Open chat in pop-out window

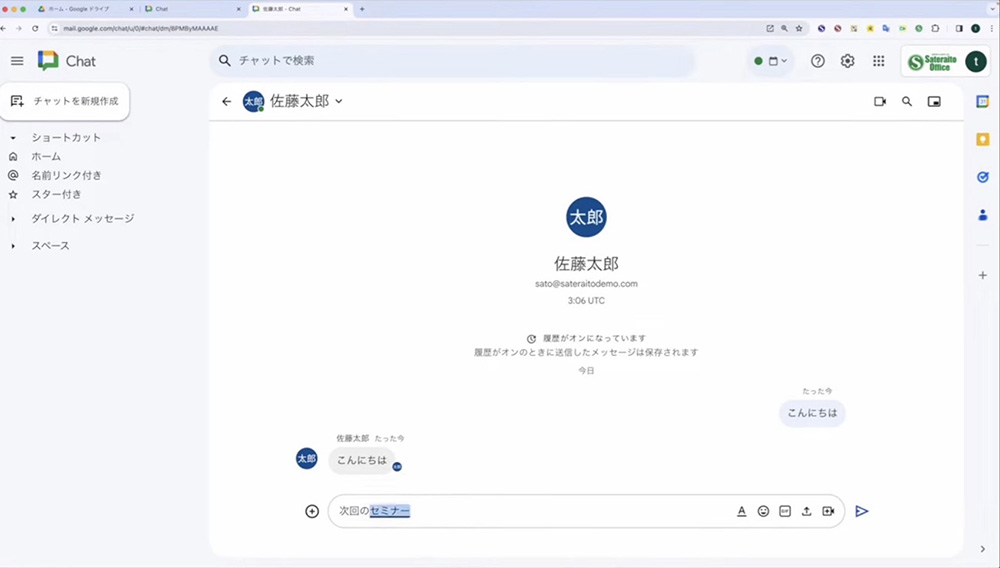pos(934,101)
